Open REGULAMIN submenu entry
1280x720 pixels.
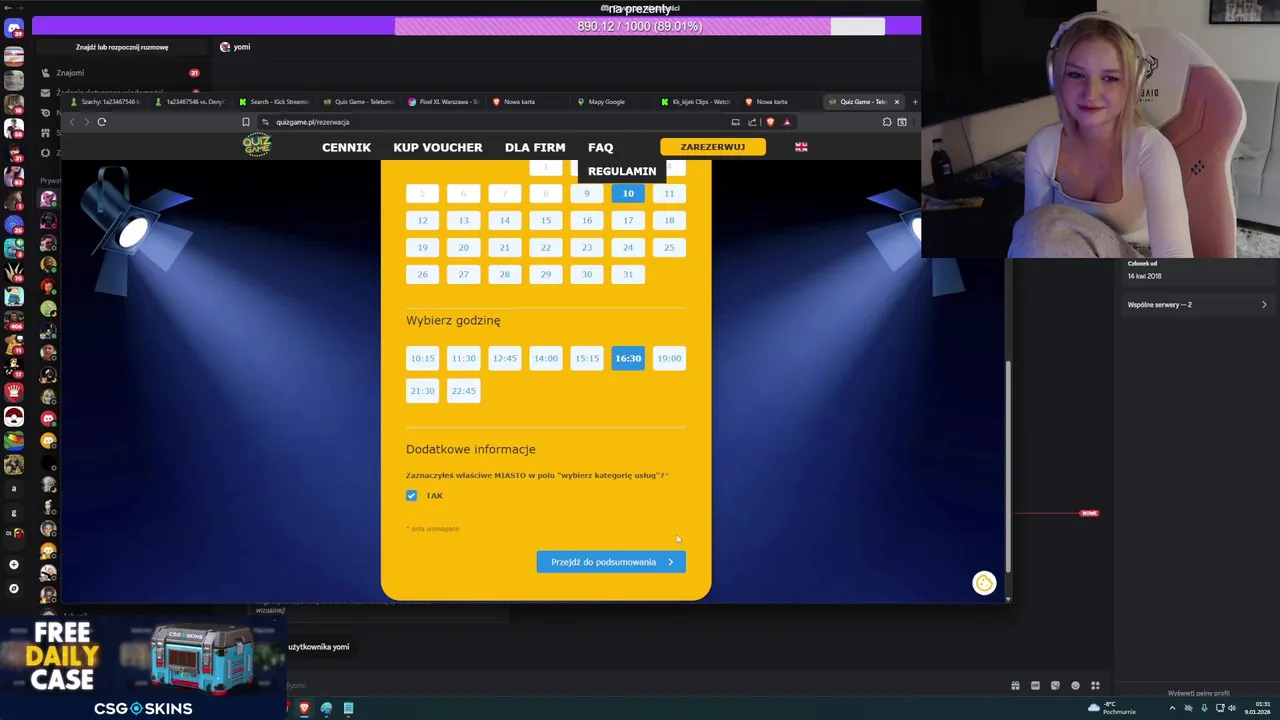[x=622, y=171]
